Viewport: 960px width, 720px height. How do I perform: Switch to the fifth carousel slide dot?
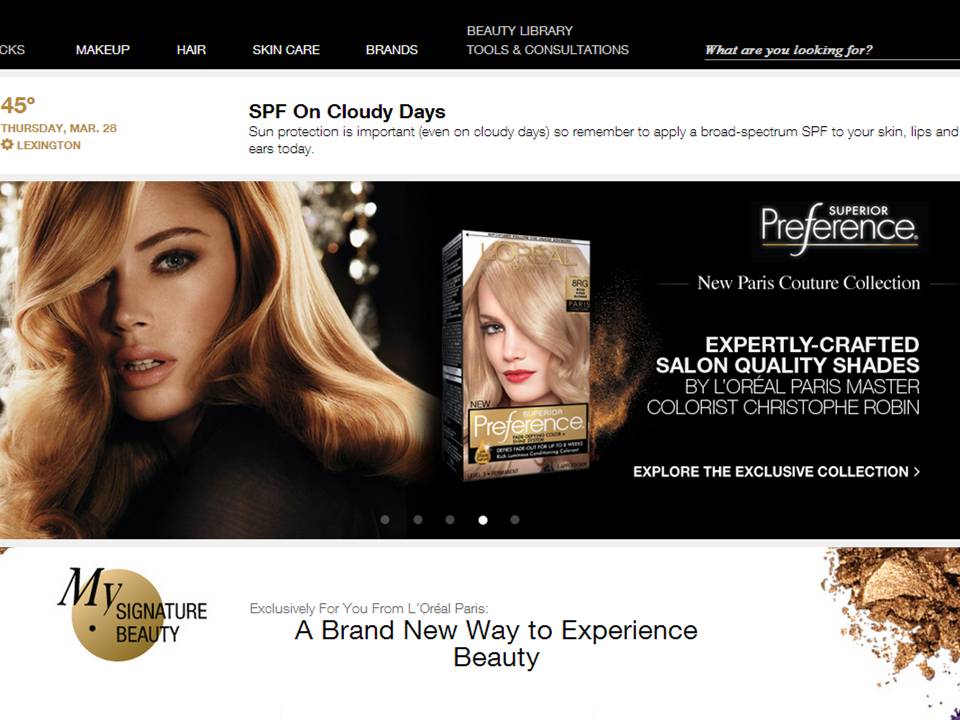click(515, 520)
